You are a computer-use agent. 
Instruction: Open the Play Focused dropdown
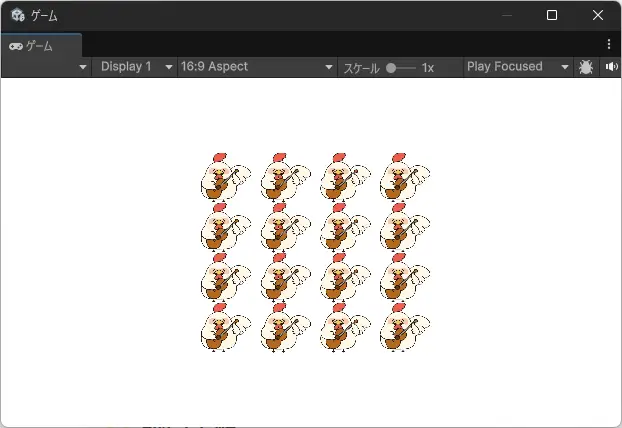(518, 67)
